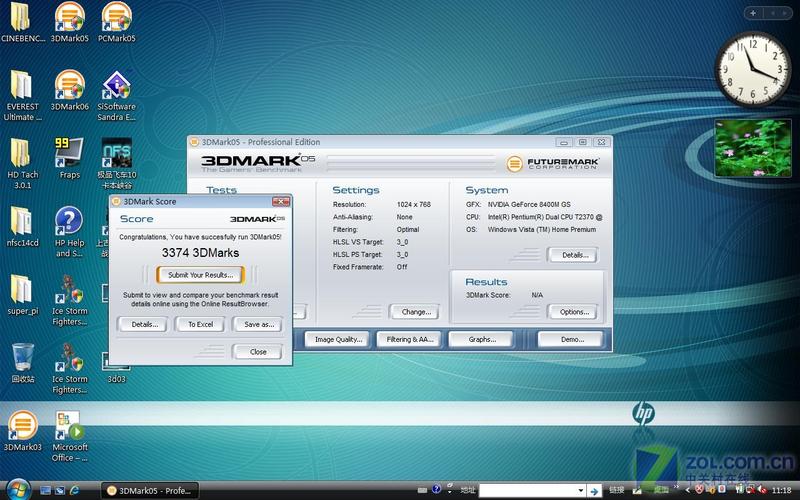Click Details button under System

pos(574,255)
